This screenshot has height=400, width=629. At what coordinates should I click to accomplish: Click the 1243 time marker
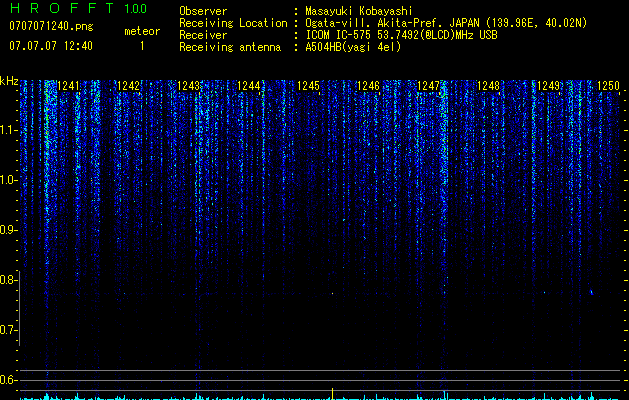[189, 85]
